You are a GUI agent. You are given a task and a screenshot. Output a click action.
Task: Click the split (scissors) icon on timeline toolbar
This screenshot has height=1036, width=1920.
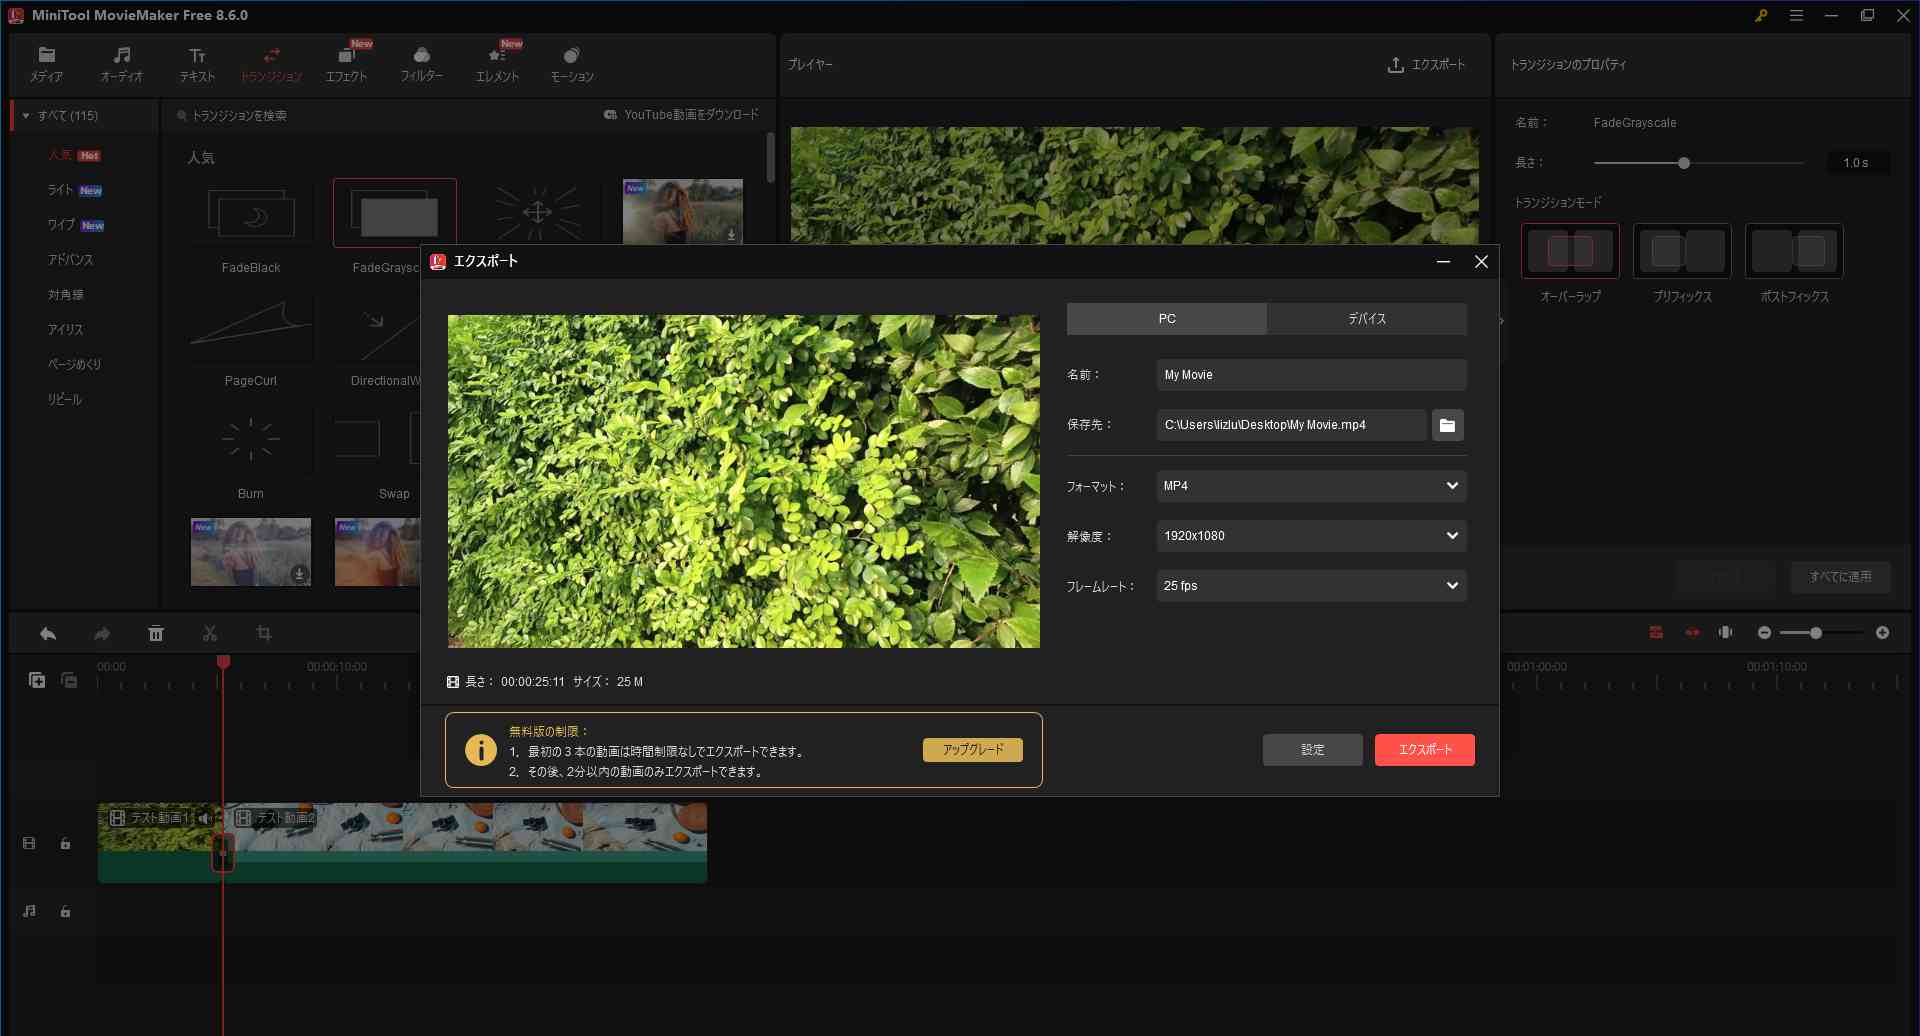point(210,632)
